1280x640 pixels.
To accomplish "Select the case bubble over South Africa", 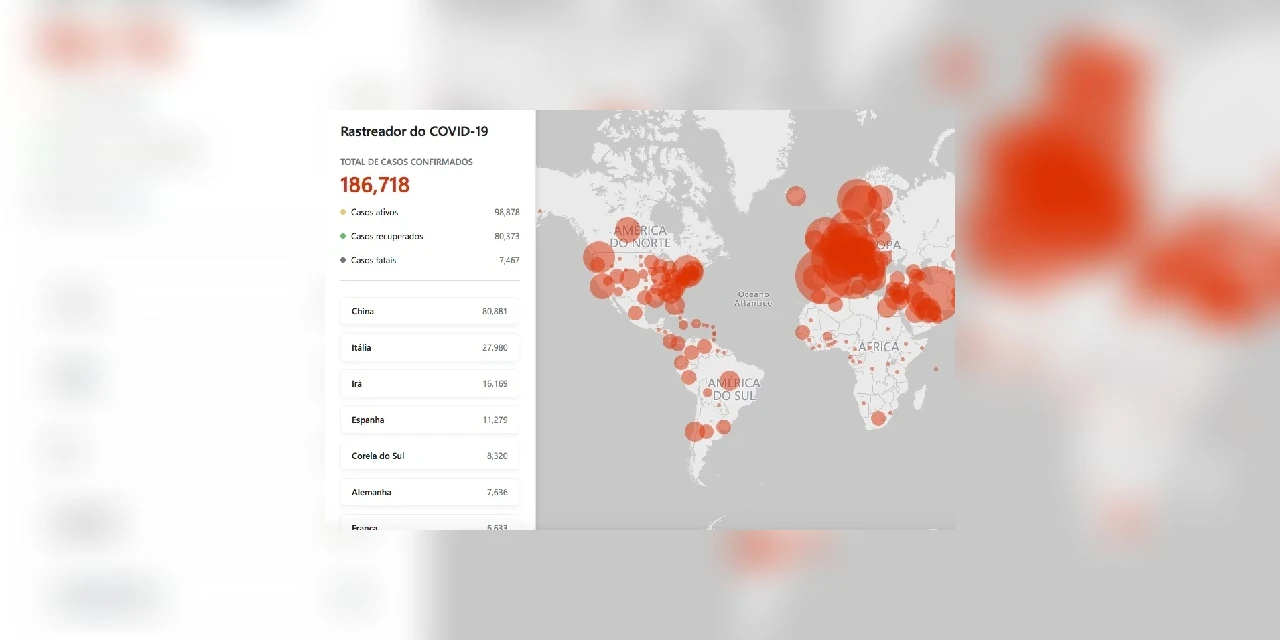I will tap(878, 418).
